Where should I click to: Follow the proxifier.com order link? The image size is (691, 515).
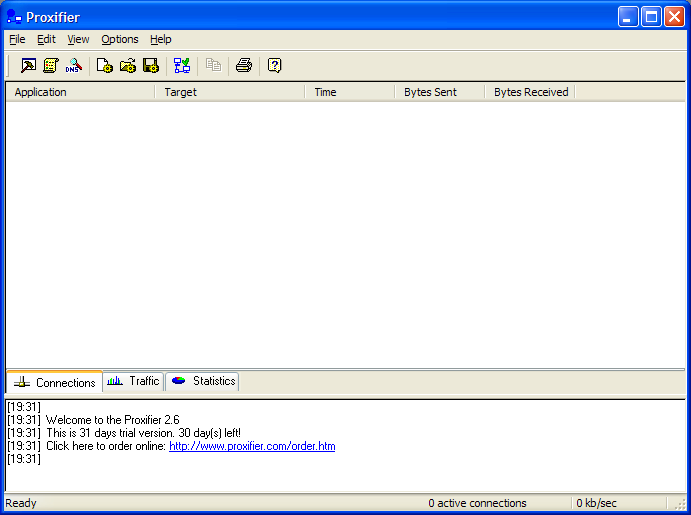pos(252,446)
